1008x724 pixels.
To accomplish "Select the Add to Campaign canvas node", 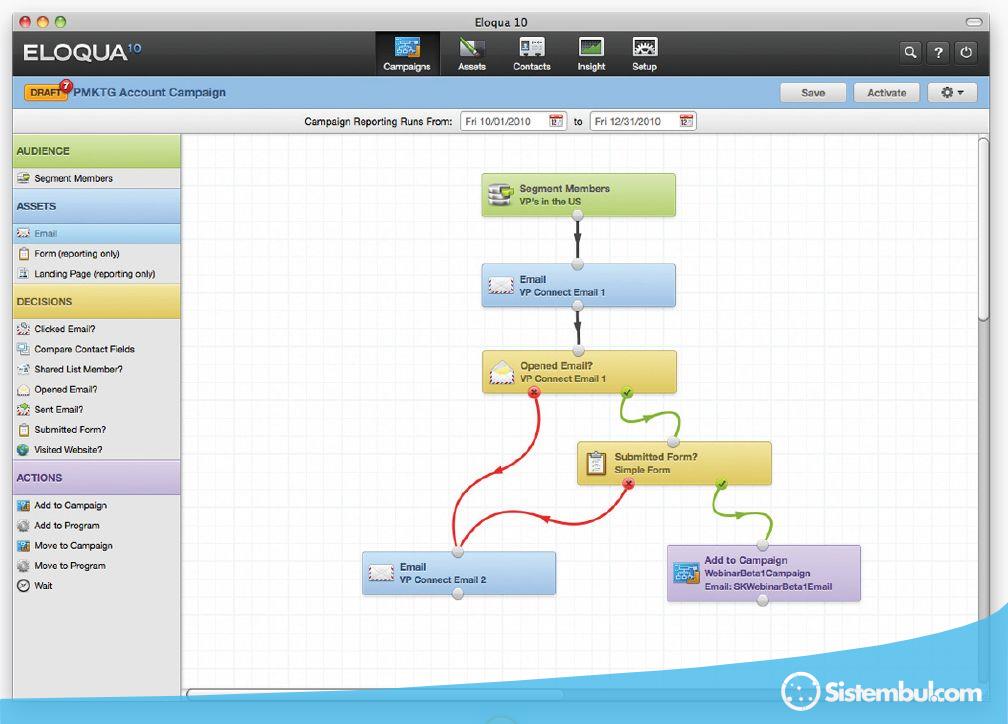I will point(764,573).
